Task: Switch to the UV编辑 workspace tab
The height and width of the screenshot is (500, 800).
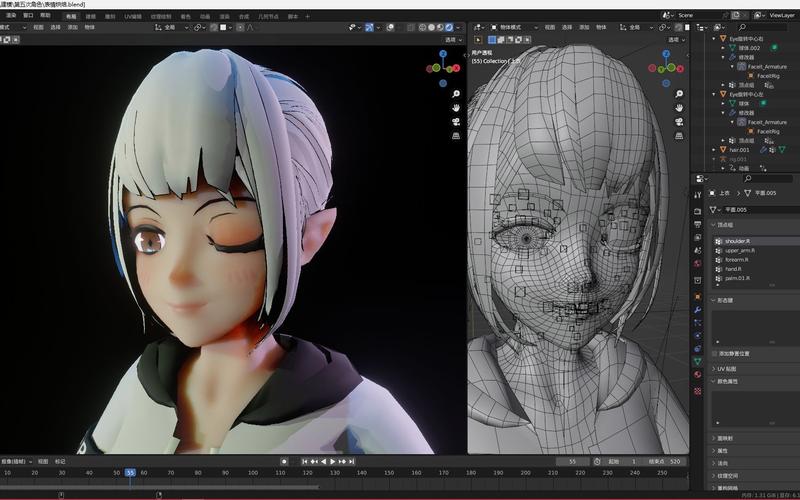Action: [x=133, y=16]
